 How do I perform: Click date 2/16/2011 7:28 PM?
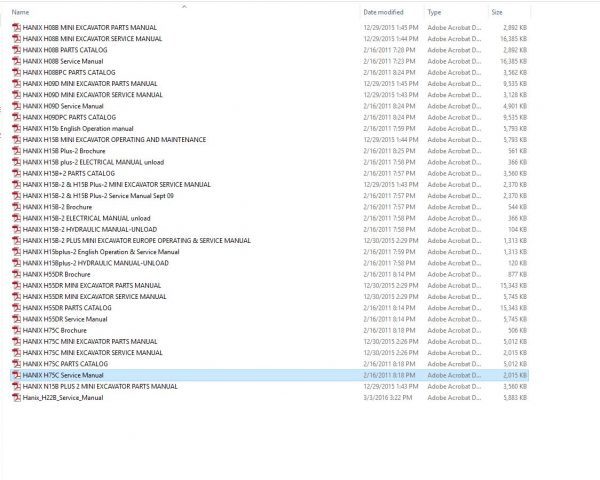coord(389,50)
